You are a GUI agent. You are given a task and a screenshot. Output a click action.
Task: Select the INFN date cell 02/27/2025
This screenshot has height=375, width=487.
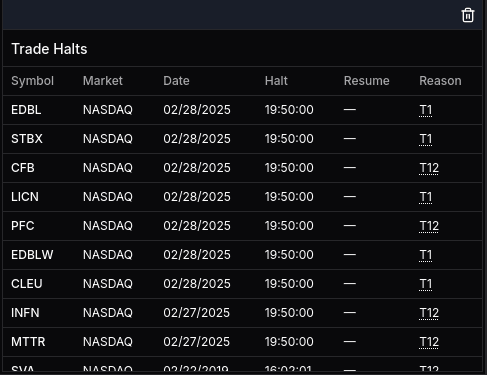click(197, 313)
